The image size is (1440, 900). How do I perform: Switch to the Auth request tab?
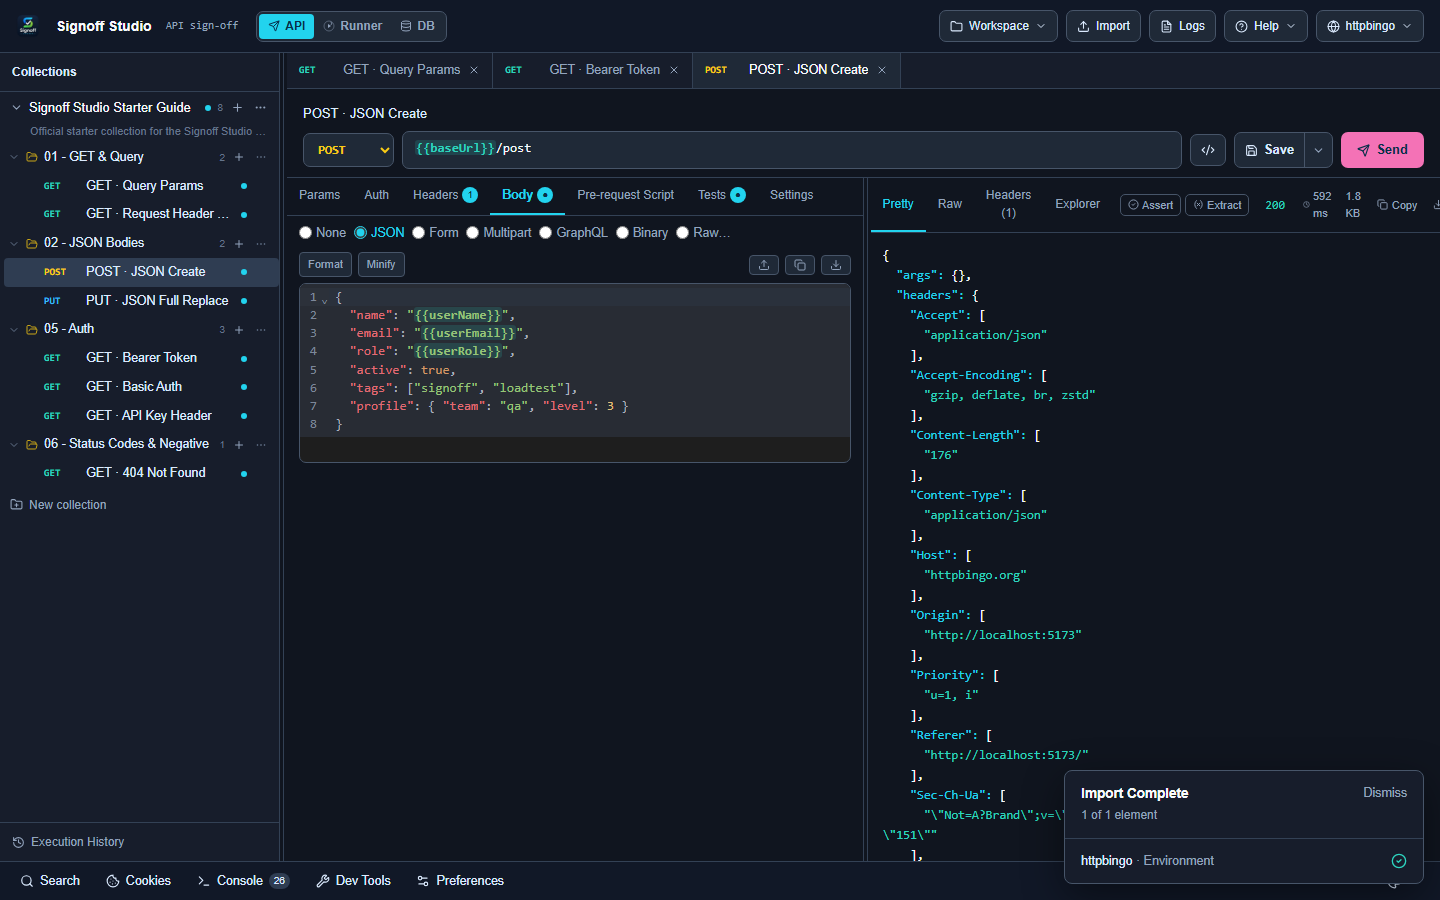(x=377, y=195)
